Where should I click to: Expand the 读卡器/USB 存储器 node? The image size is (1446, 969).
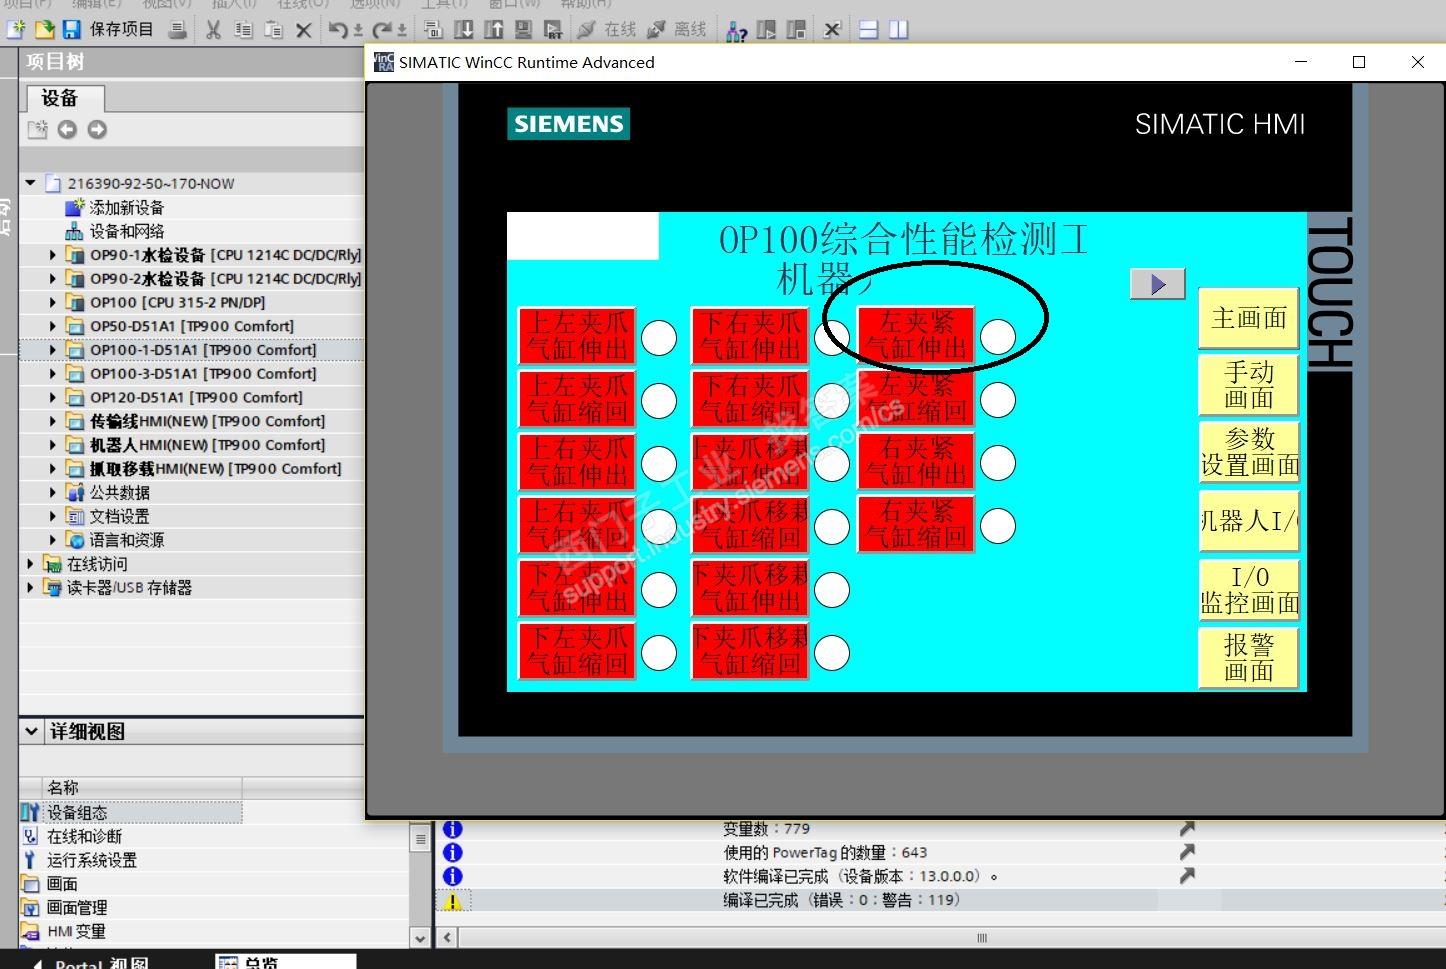coord(30,588)
